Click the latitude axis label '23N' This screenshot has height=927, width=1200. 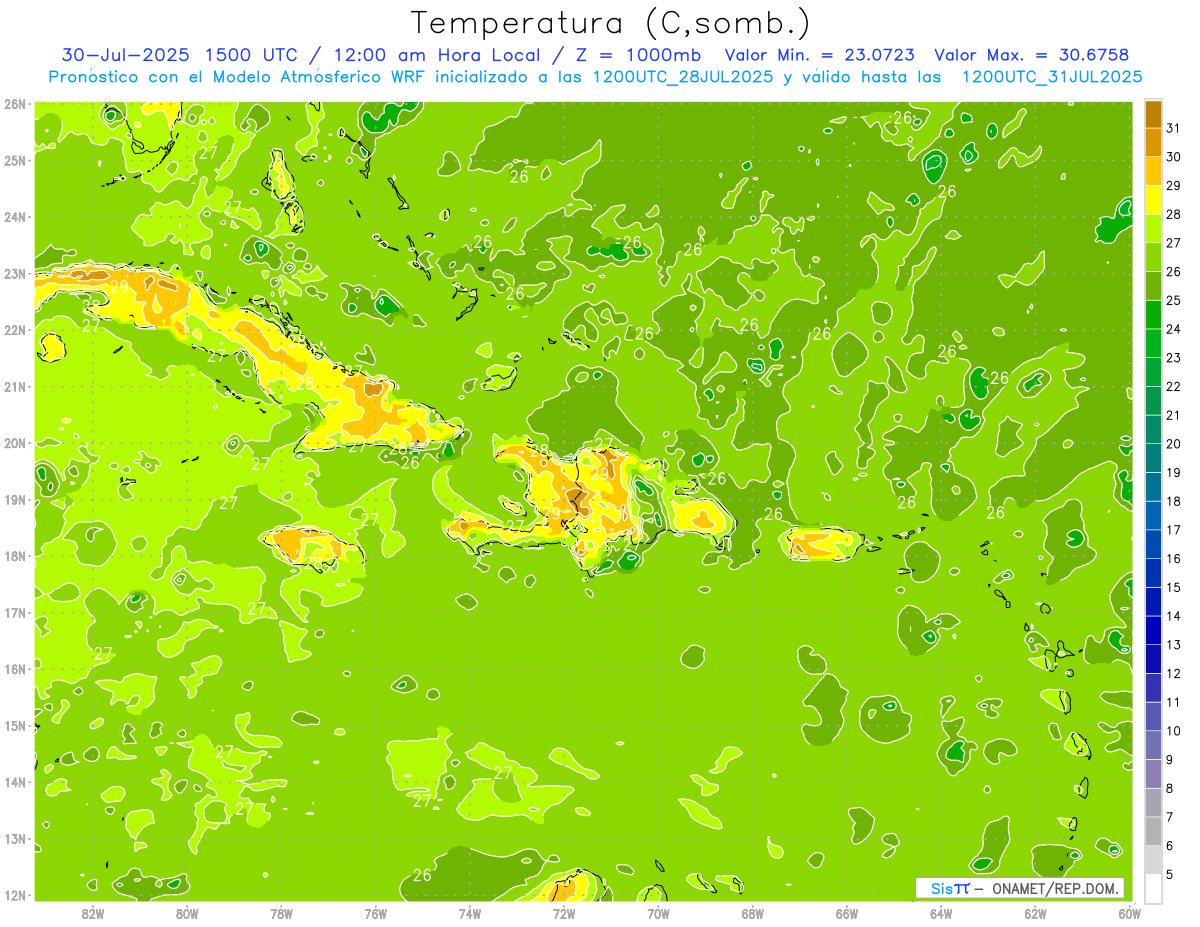pyautogui.click(x=14, y=273)
